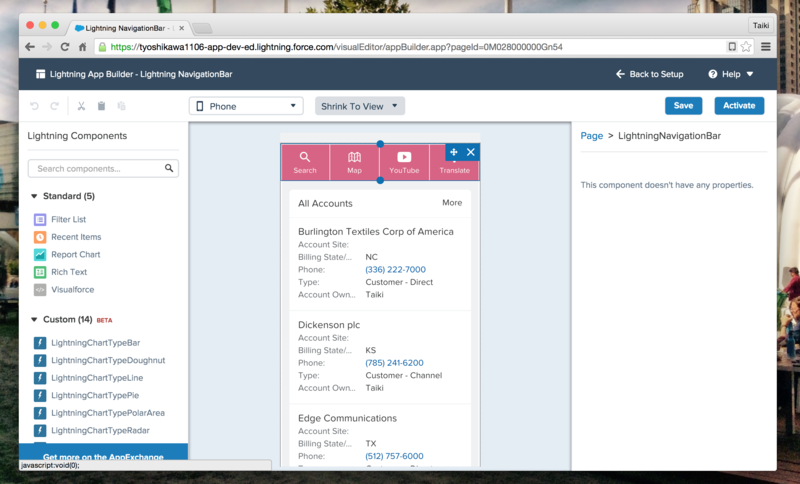
Task: Click the Redo arrow icon
Action: [55, 106]
